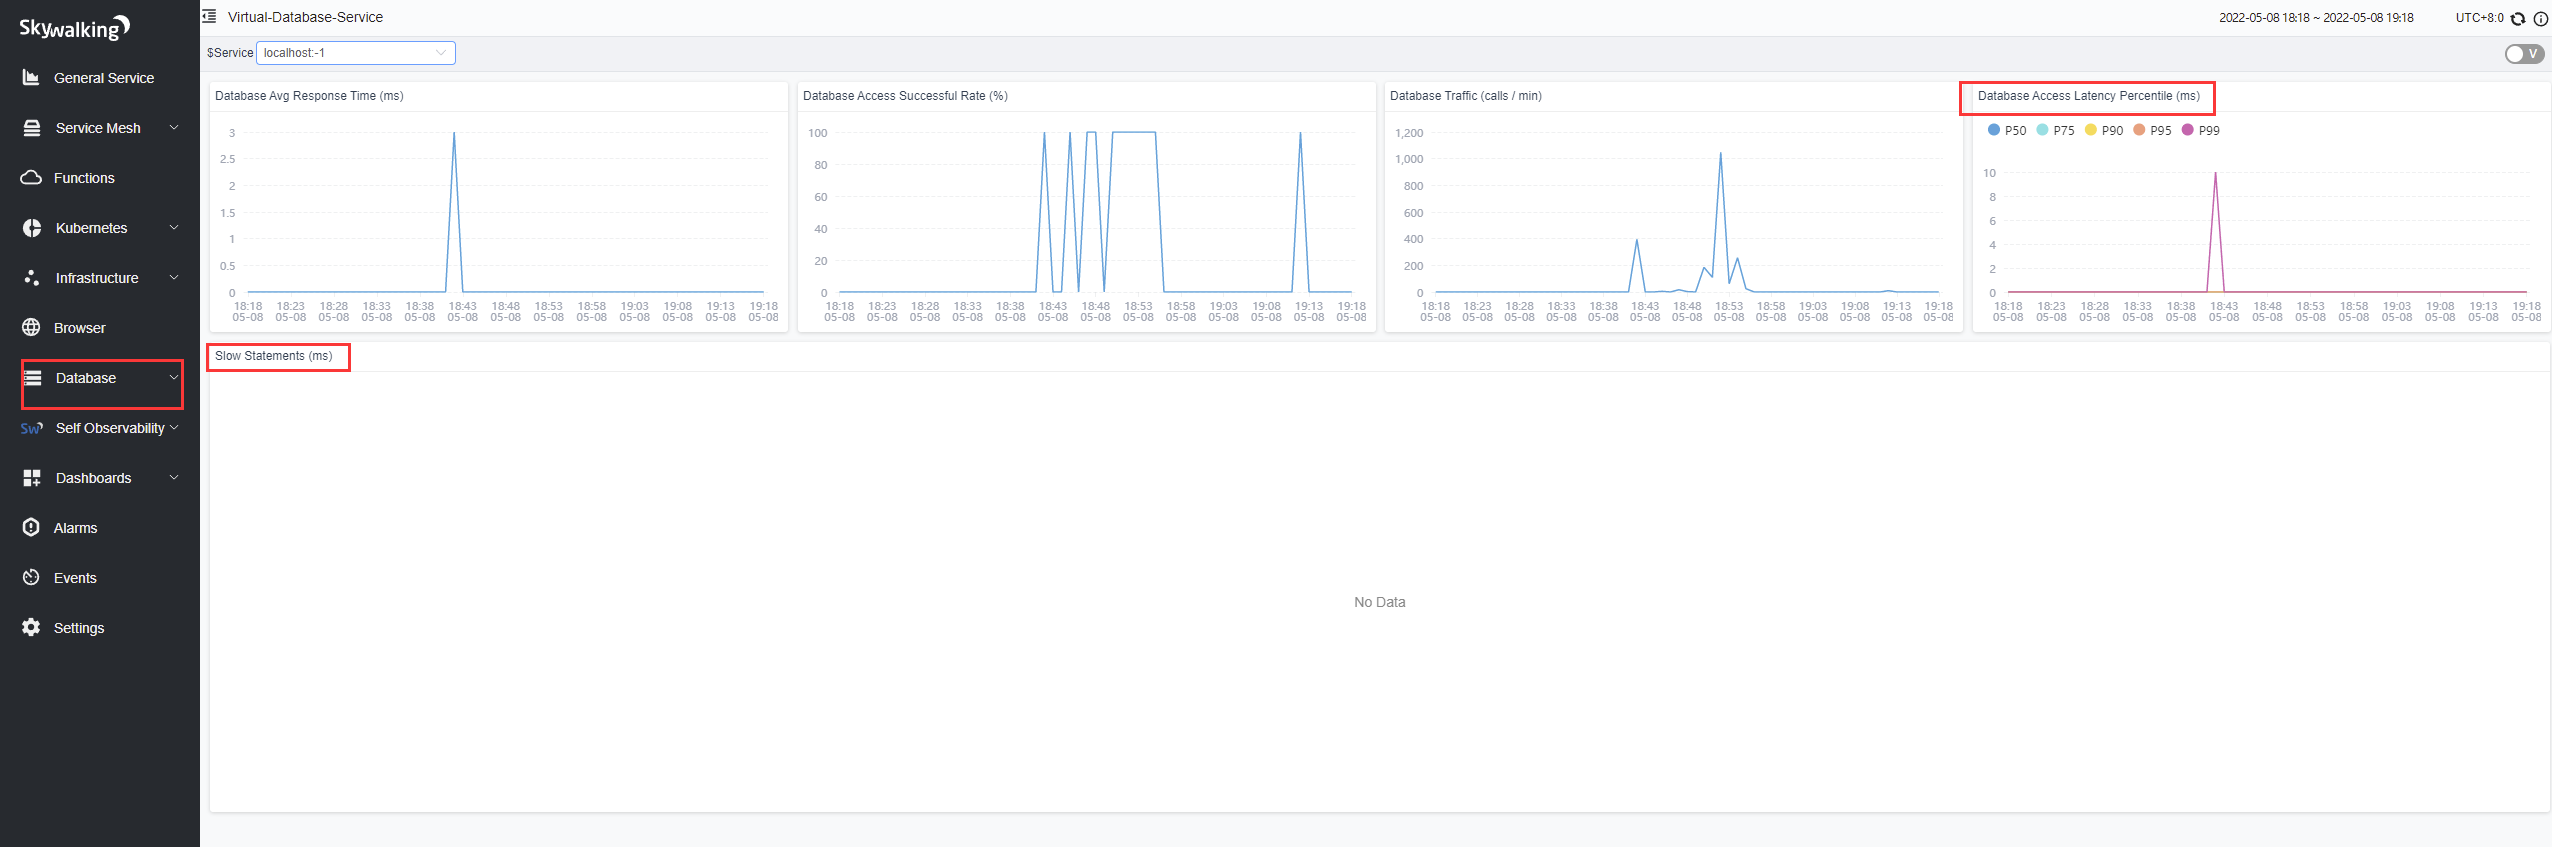Viewport: 2552px width, 847px height.
Task: Click the Alarms shield icon
Action: point(31,528)
